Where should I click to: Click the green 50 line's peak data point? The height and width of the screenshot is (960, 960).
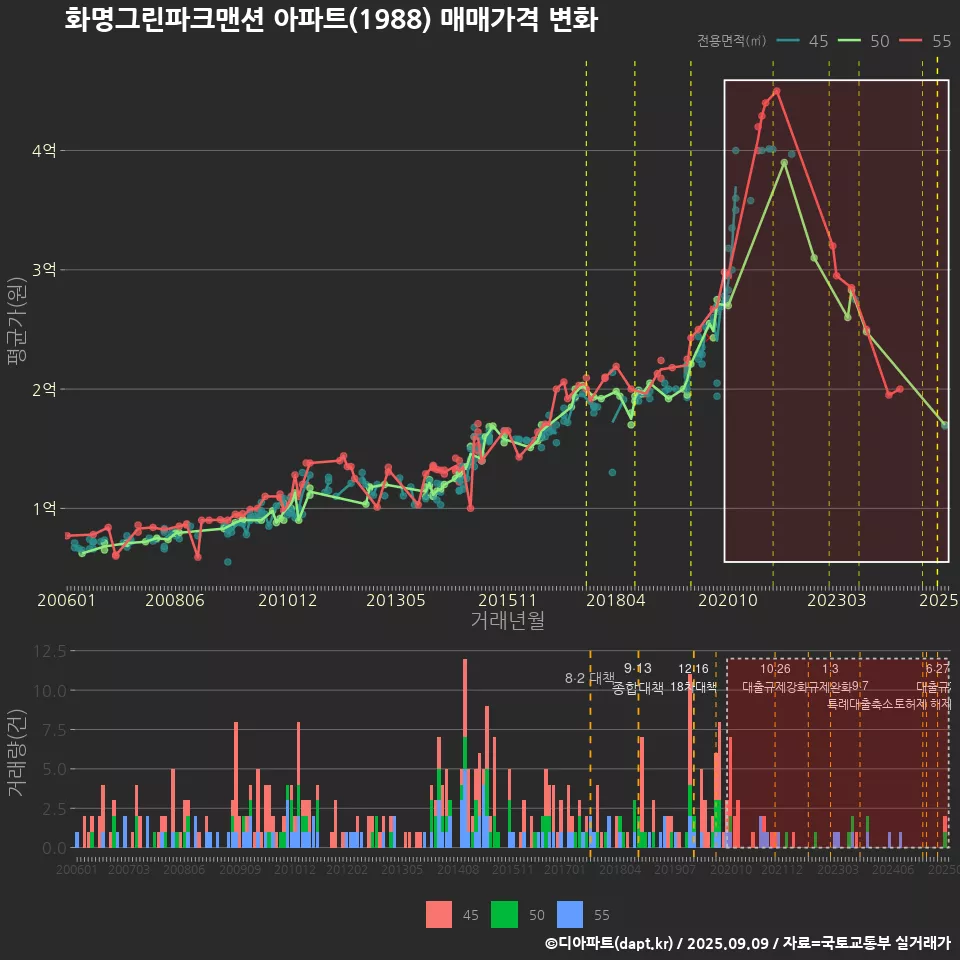point(784,163)
